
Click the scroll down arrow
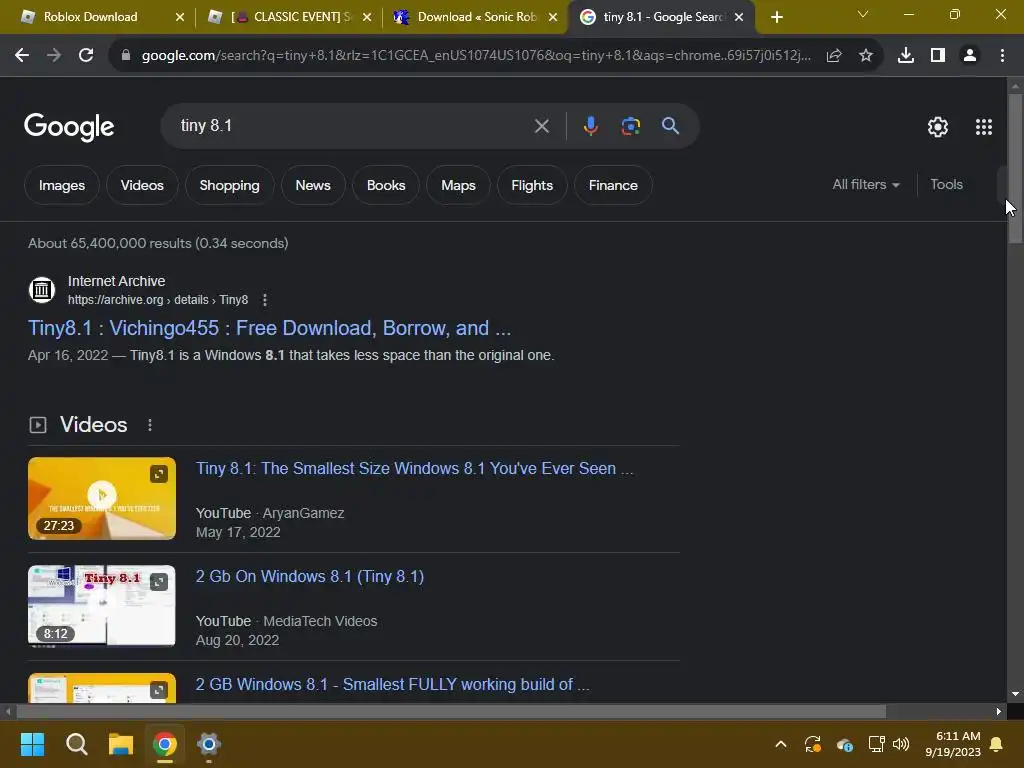1015,694
